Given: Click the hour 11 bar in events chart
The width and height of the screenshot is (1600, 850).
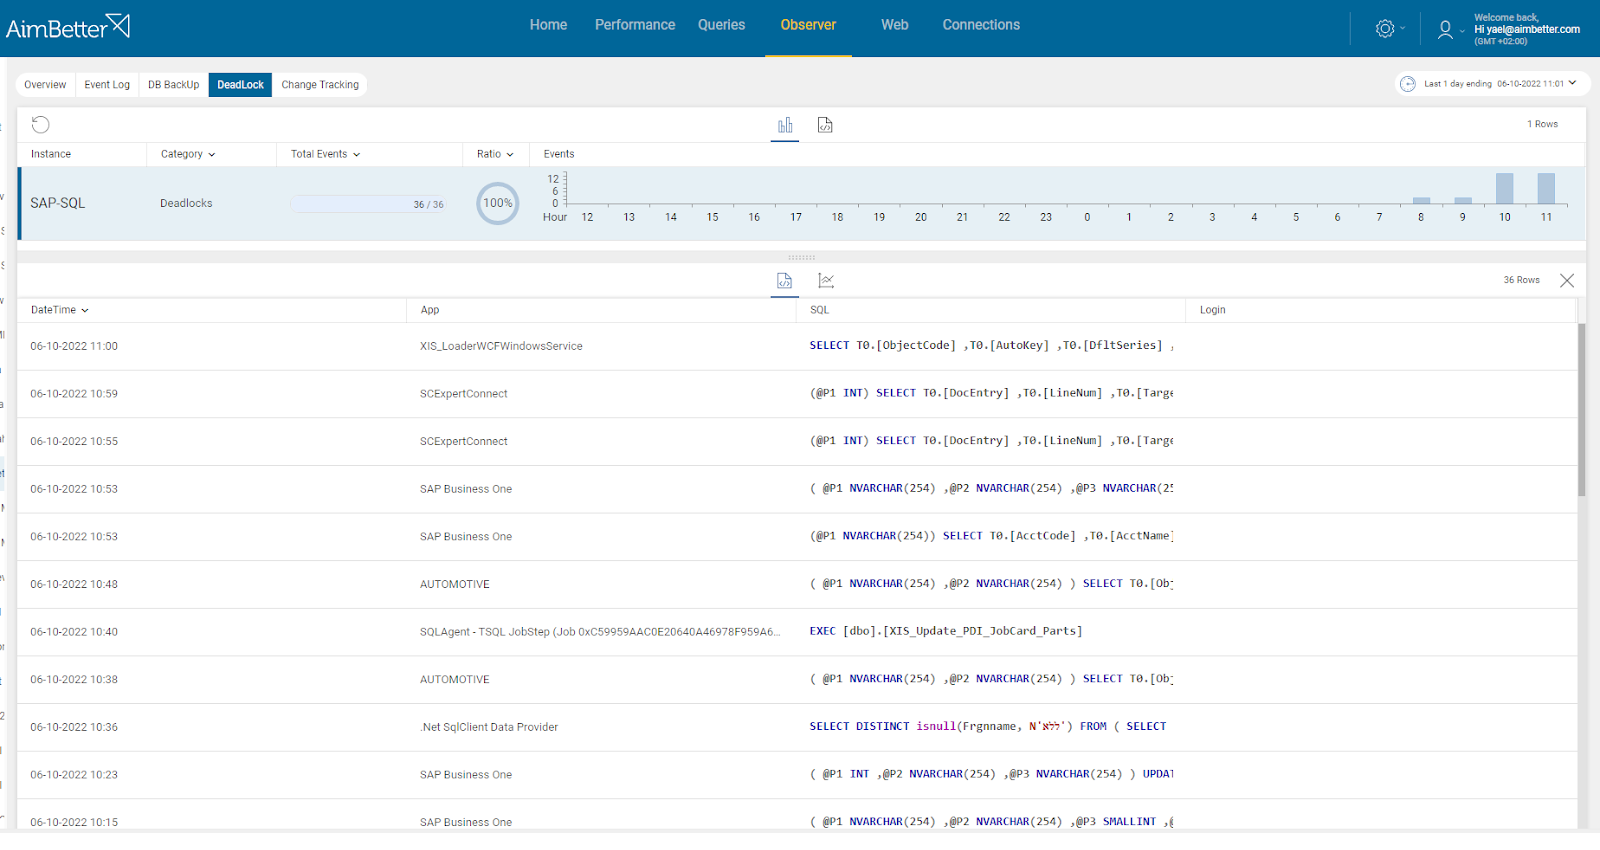Looking at the screenshot, I should point(1546,188).
